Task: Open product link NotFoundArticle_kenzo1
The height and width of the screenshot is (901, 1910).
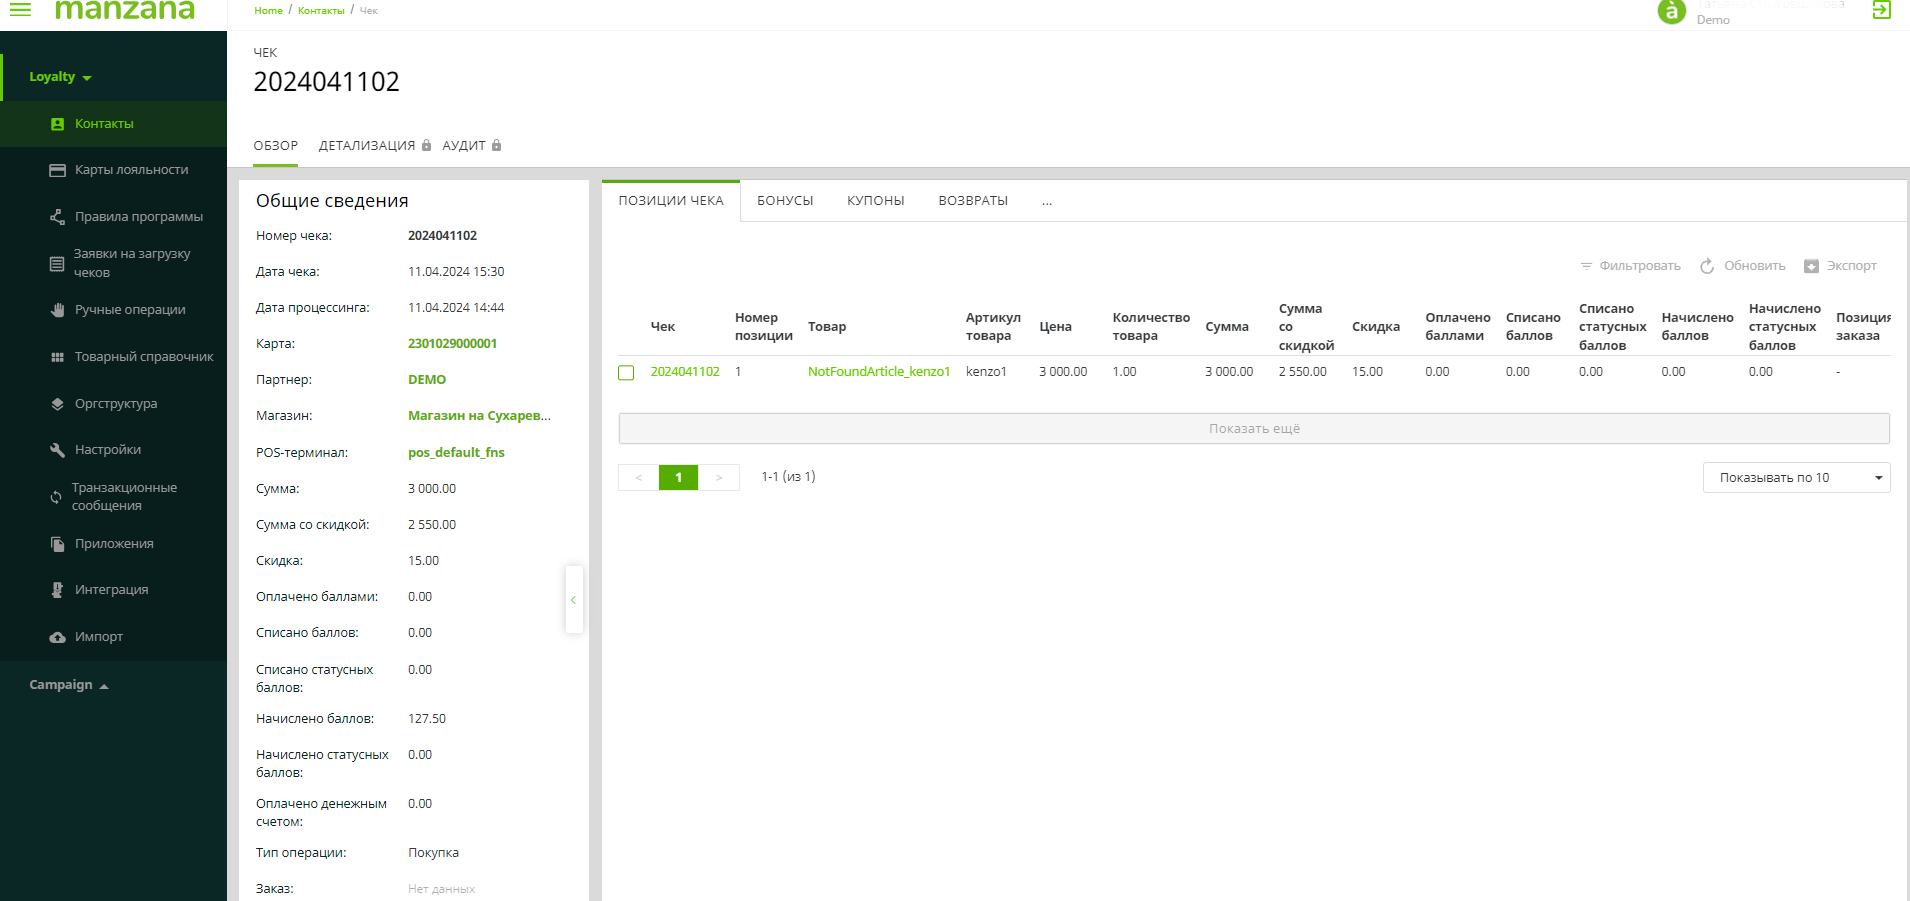Action: coord(878,372)
